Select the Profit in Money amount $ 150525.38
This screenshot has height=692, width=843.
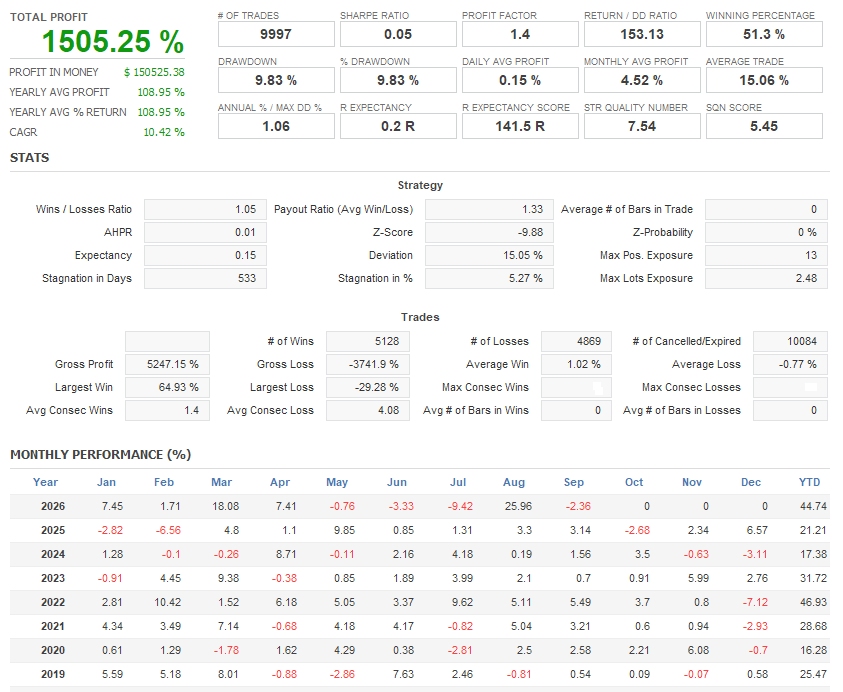click(x=154, y=72)
